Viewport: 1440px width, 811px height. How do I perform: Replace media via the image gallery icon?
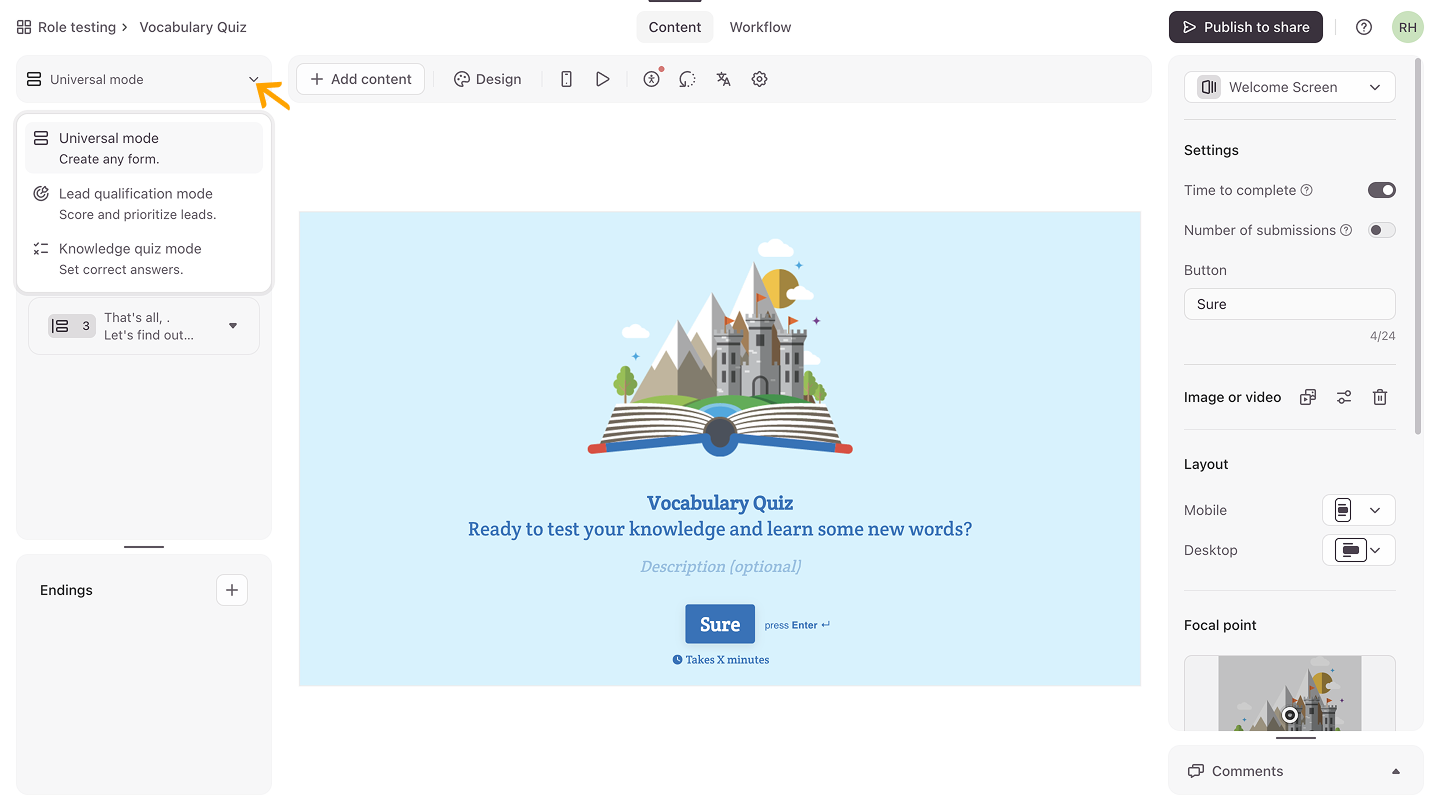point(1308,397)
